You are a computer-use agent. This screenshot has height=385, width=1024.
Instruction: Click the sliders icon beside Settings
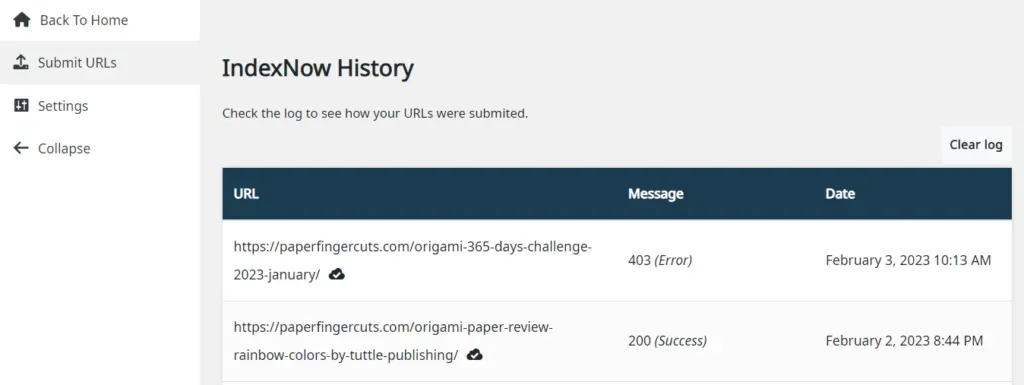tap(22, 106)
